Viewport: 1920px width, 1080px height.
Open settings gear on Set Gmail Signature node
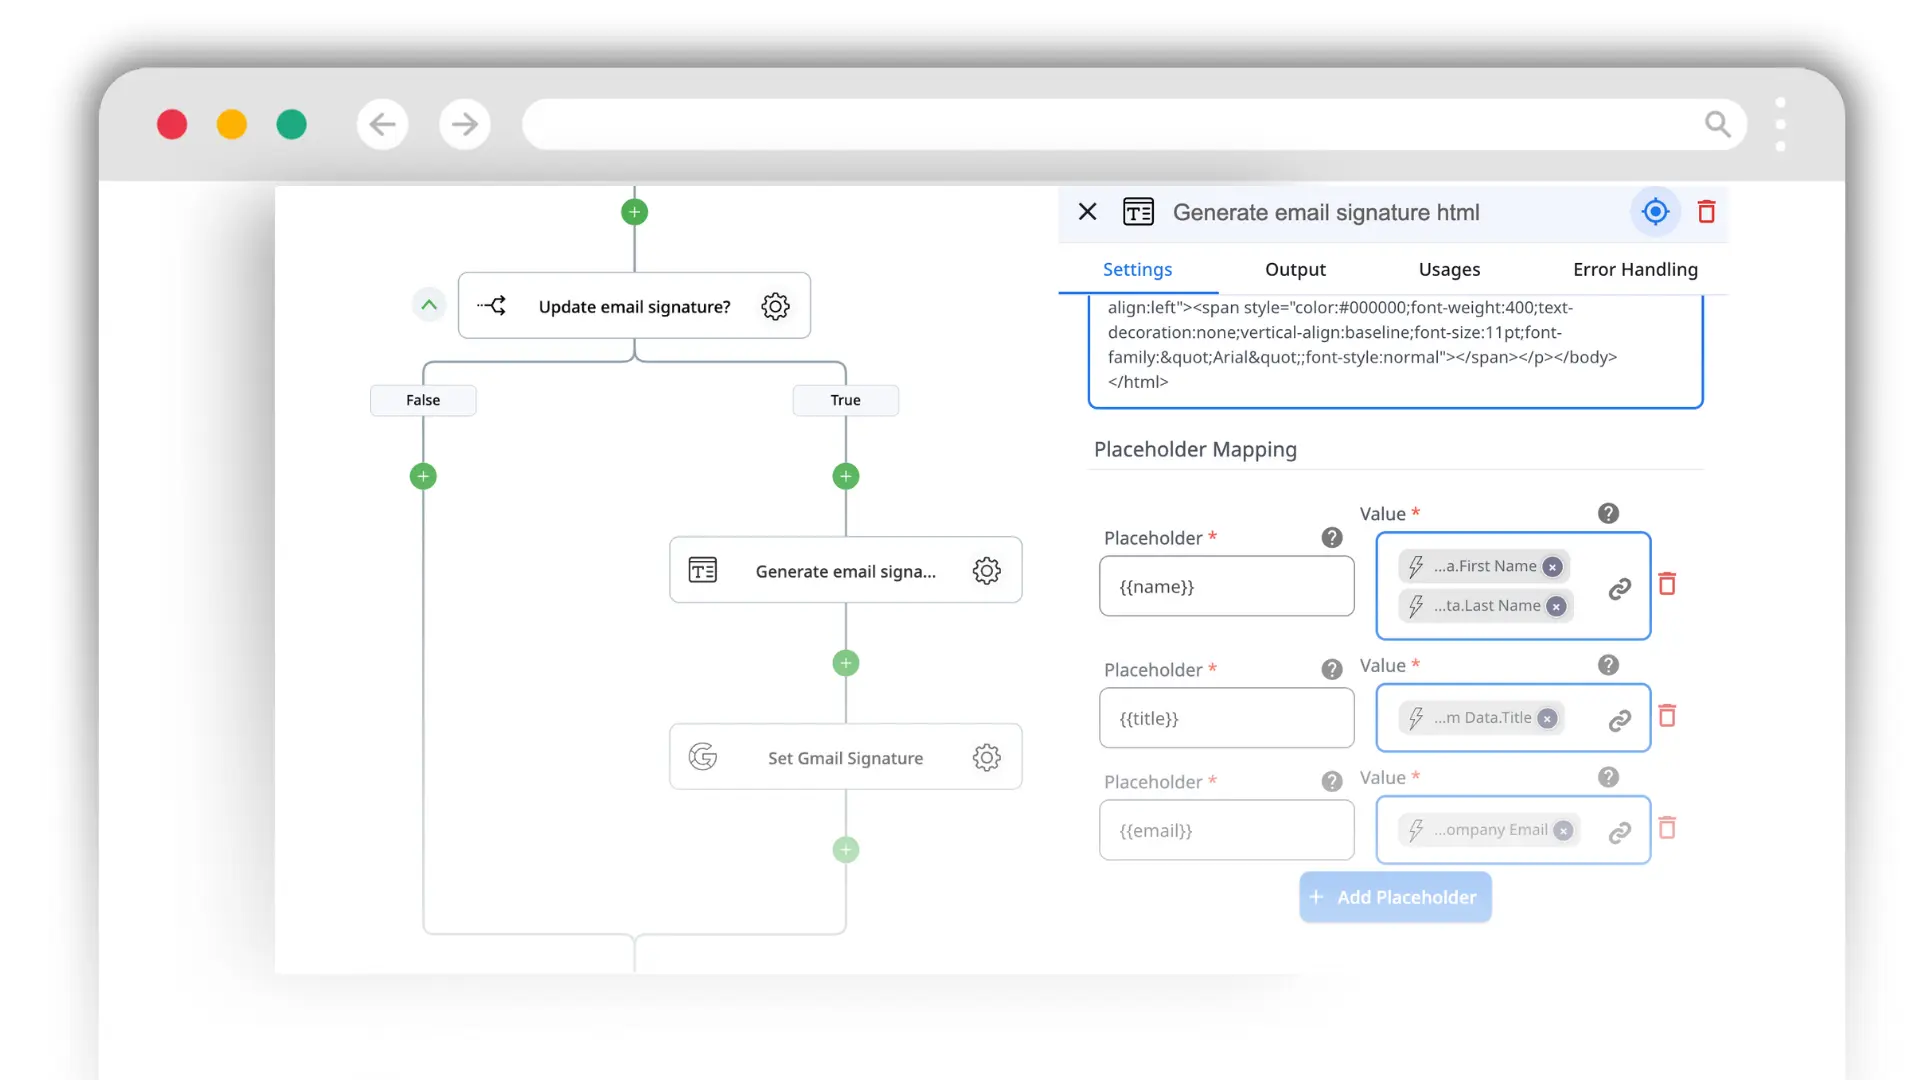click(x=987, y=758)
